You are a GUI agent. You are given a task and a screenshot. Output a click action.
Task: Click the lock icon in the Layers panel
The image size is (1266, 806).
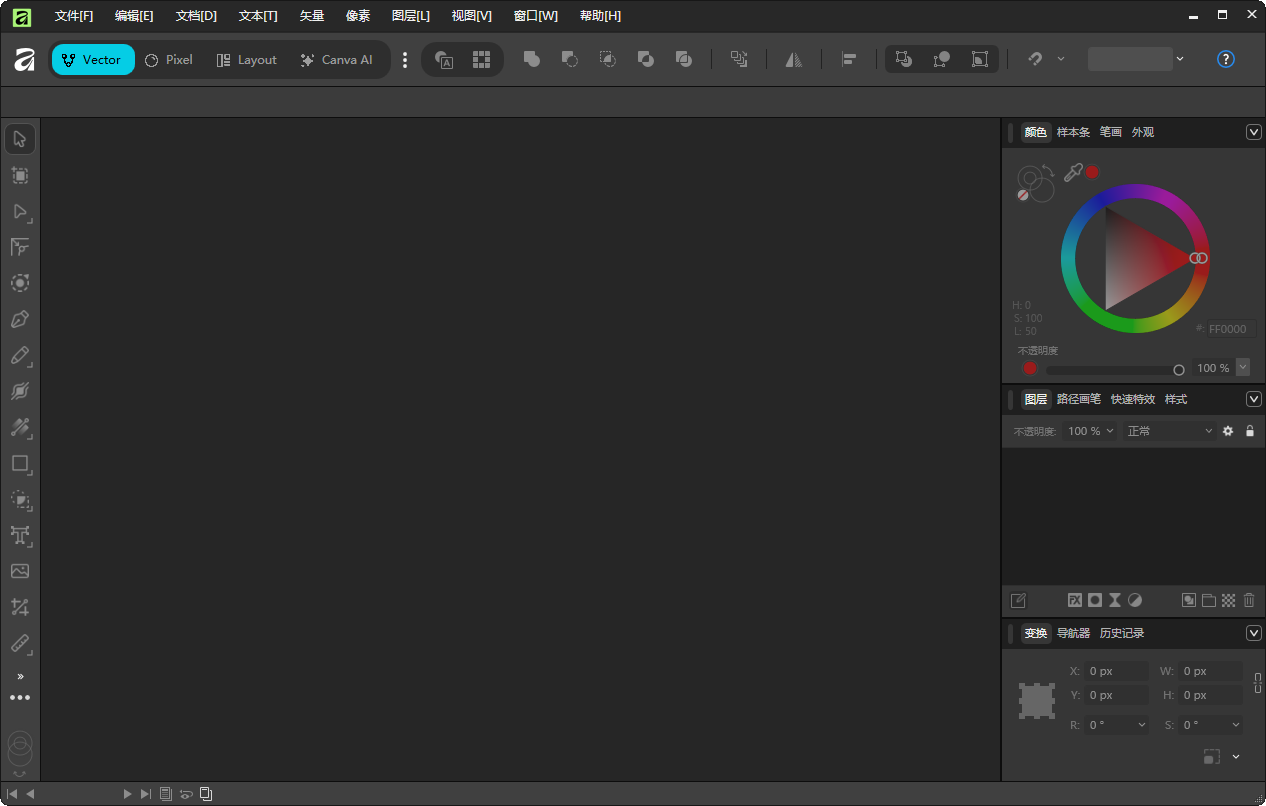coord(1250,430)
